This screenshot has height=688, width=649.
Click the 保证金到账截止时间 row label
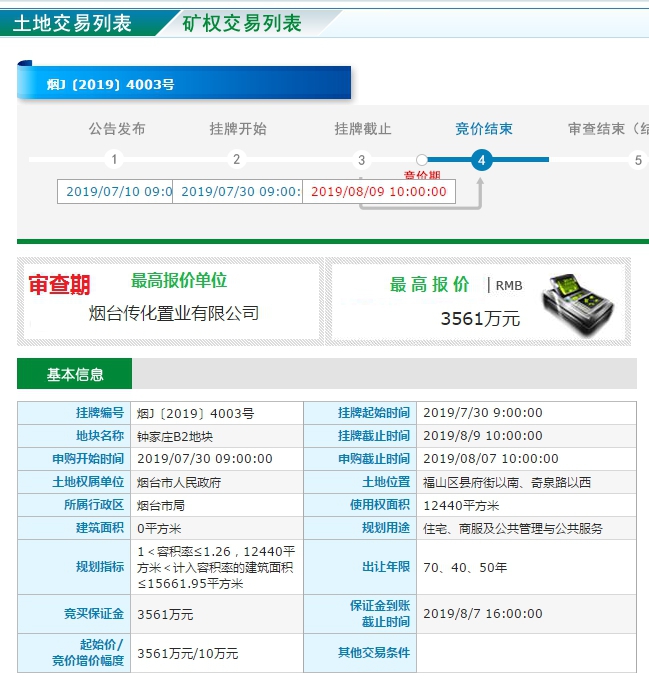click(x=380, y=613)
